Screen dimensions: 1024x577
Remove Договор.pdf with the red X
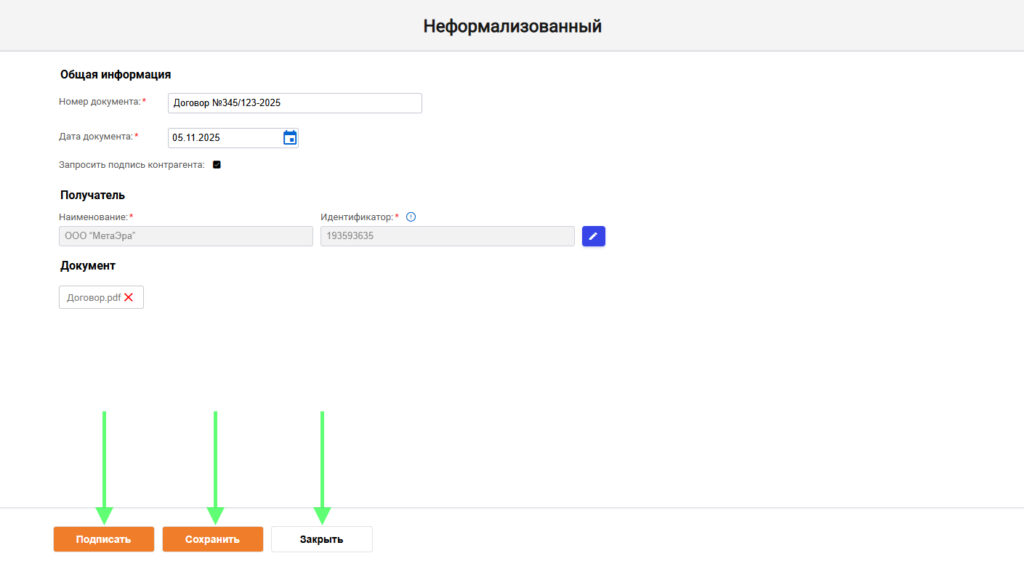128,297
